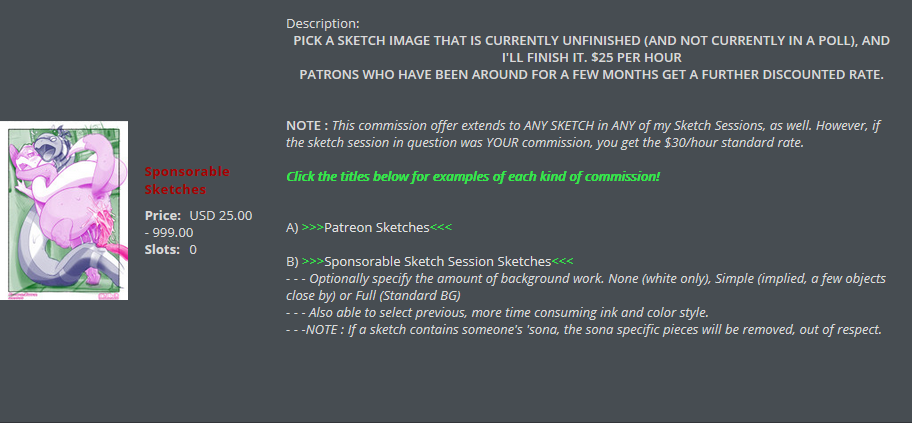Viewport: 912px width, 423px height.
Task: Click green >>> arrows before Patreon Sketches
Action: point(312,228)
